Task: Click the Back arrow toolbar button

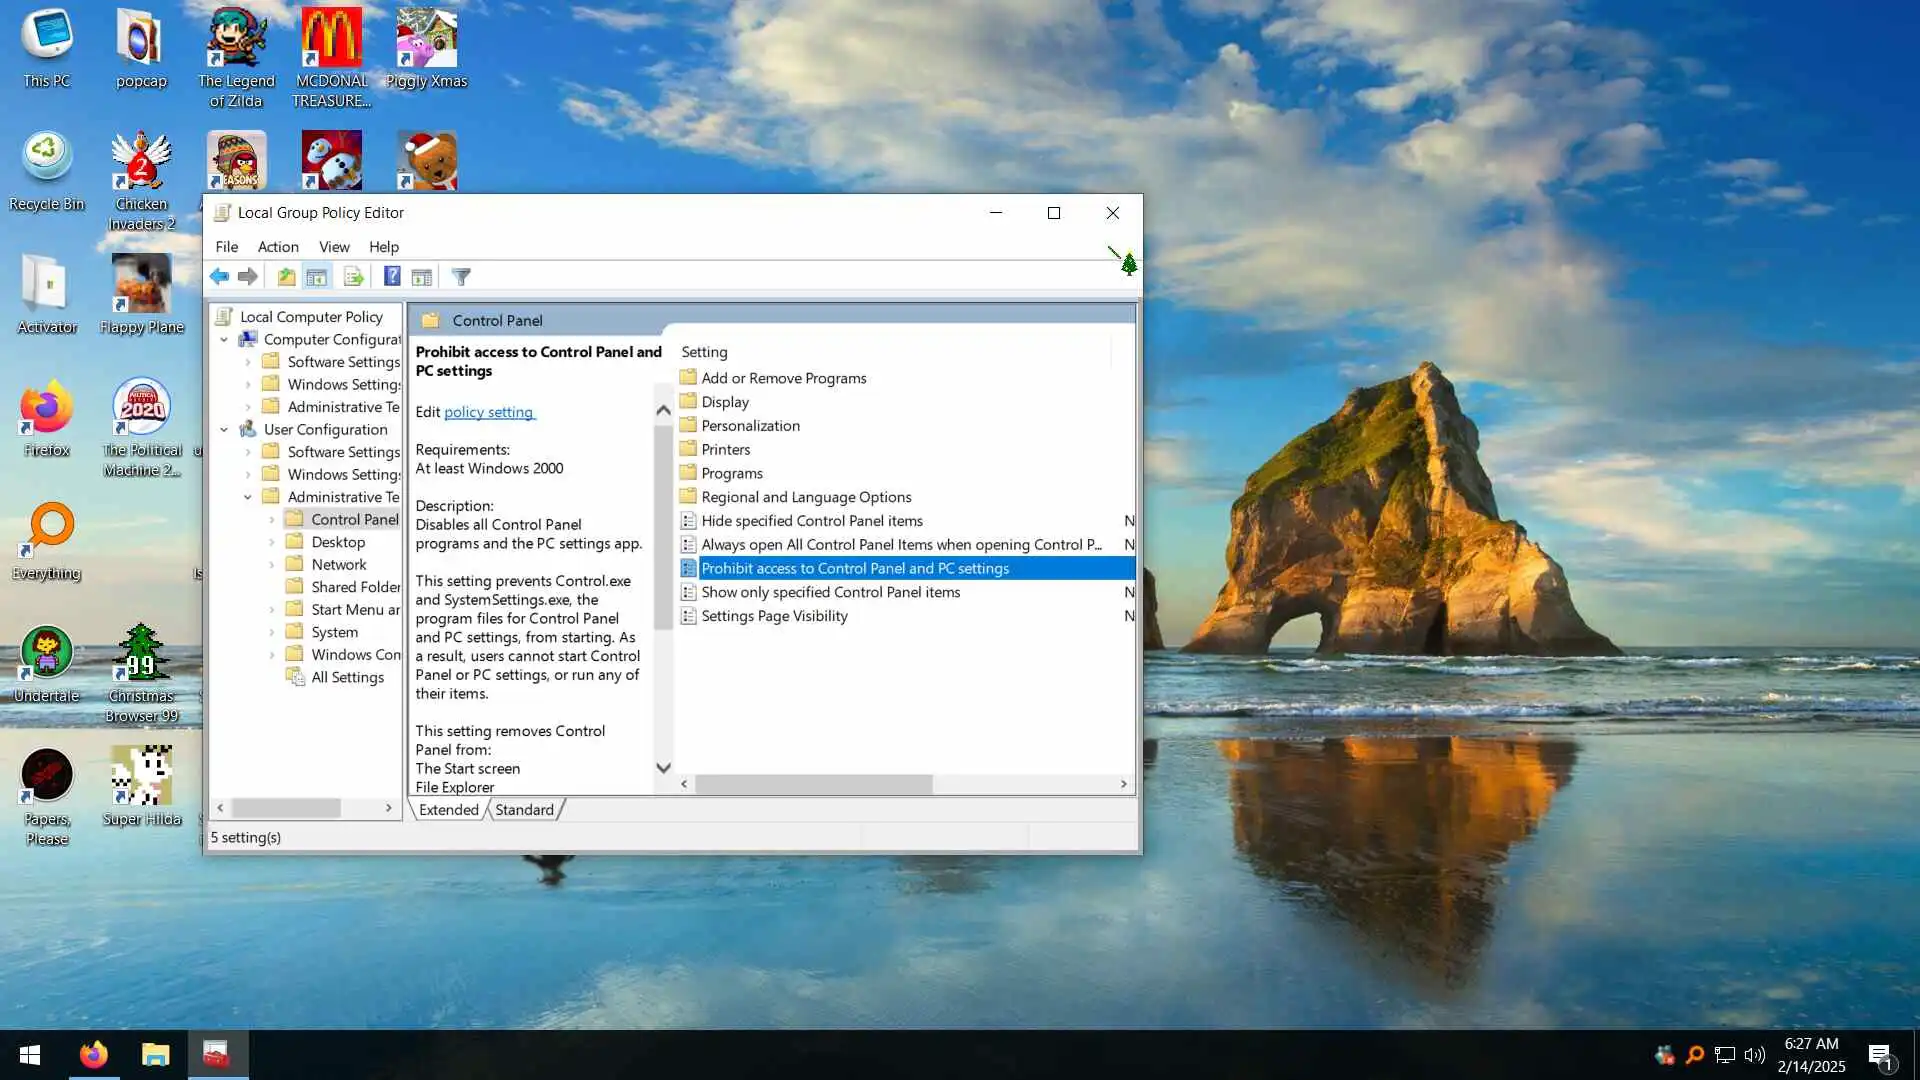Action: pos(219,277)
